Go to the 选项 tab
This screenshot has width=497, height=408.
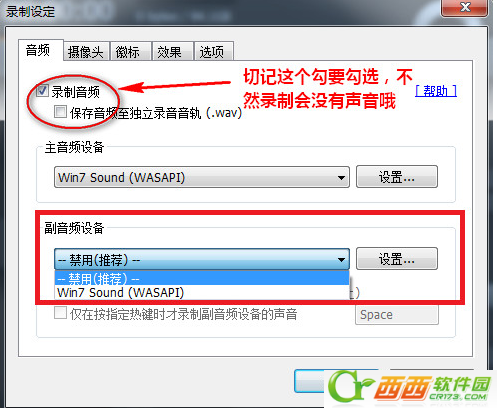(x=214, y=52)
